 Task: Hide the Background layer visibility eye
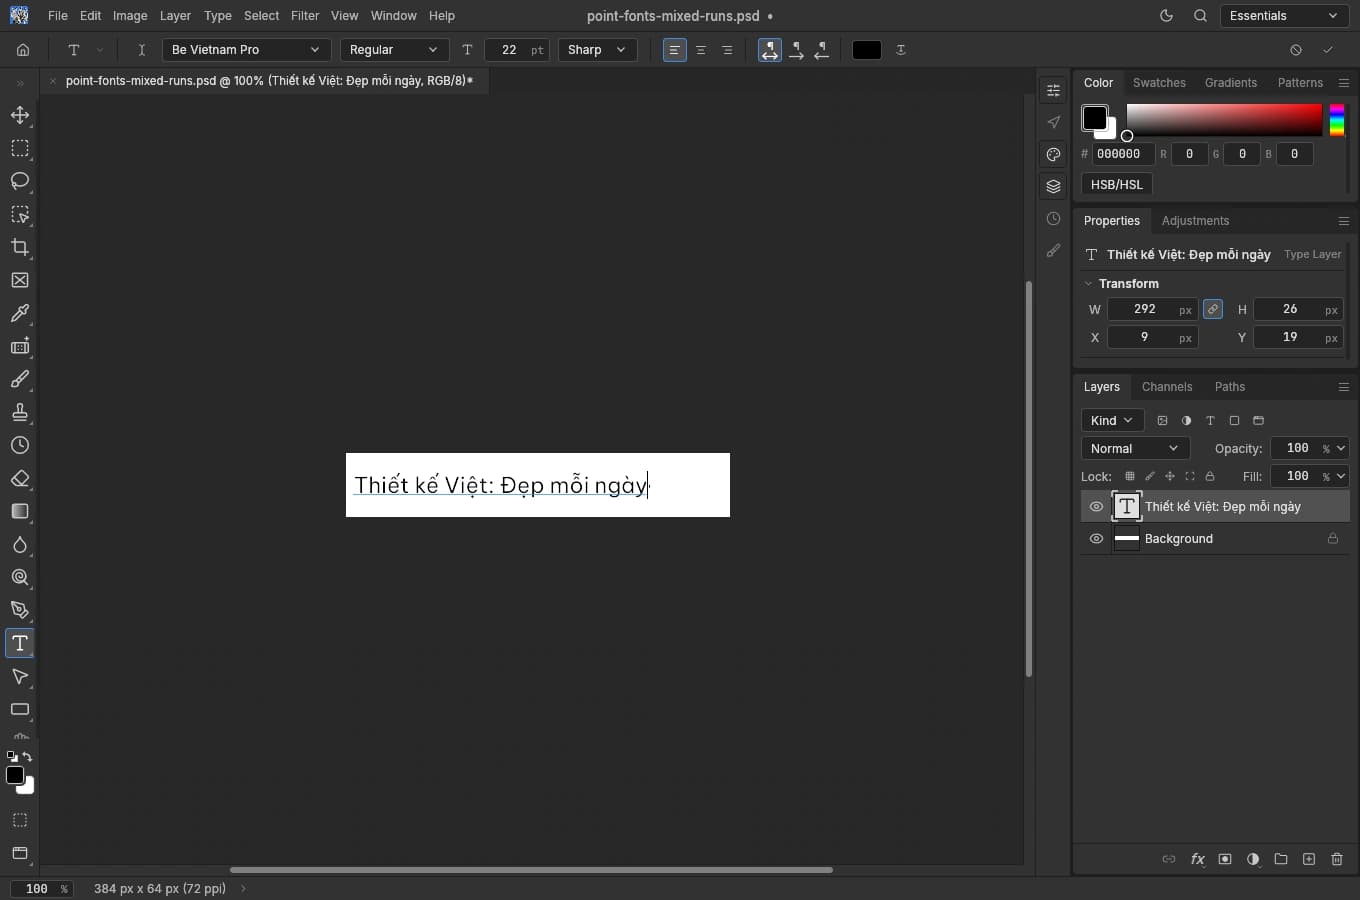point(1096,539)
